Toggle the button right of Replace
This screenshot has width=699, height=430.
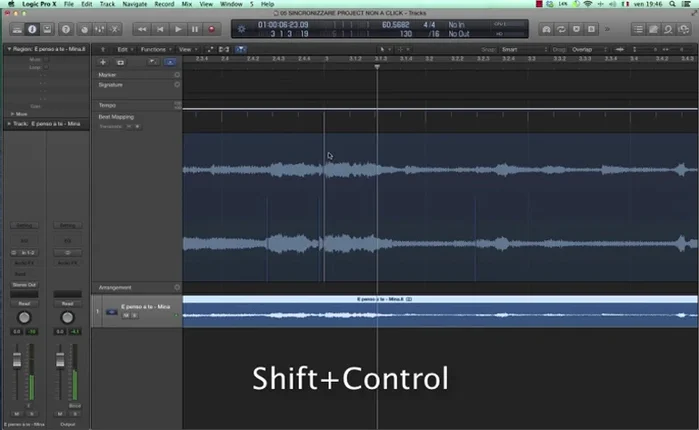coord(592,29)
